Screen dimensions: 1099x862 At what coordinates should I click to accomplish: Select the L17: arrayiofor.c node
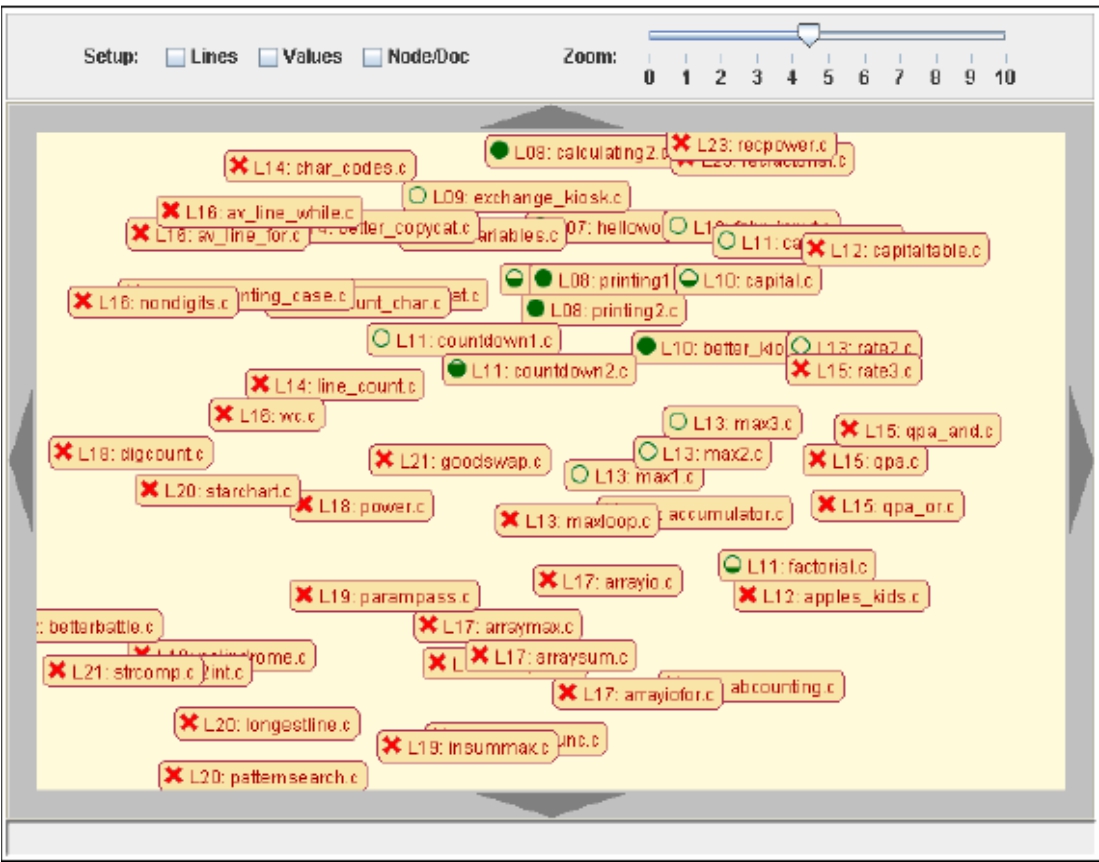[637, 694]
